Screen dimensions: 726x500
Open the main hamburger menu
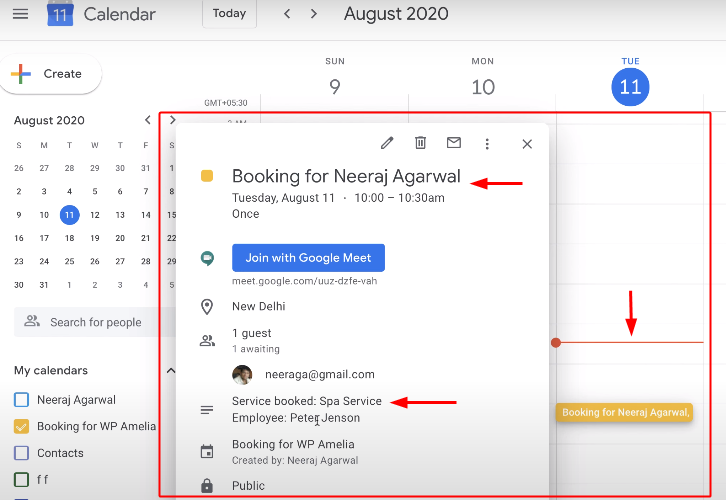coord(20,14)
